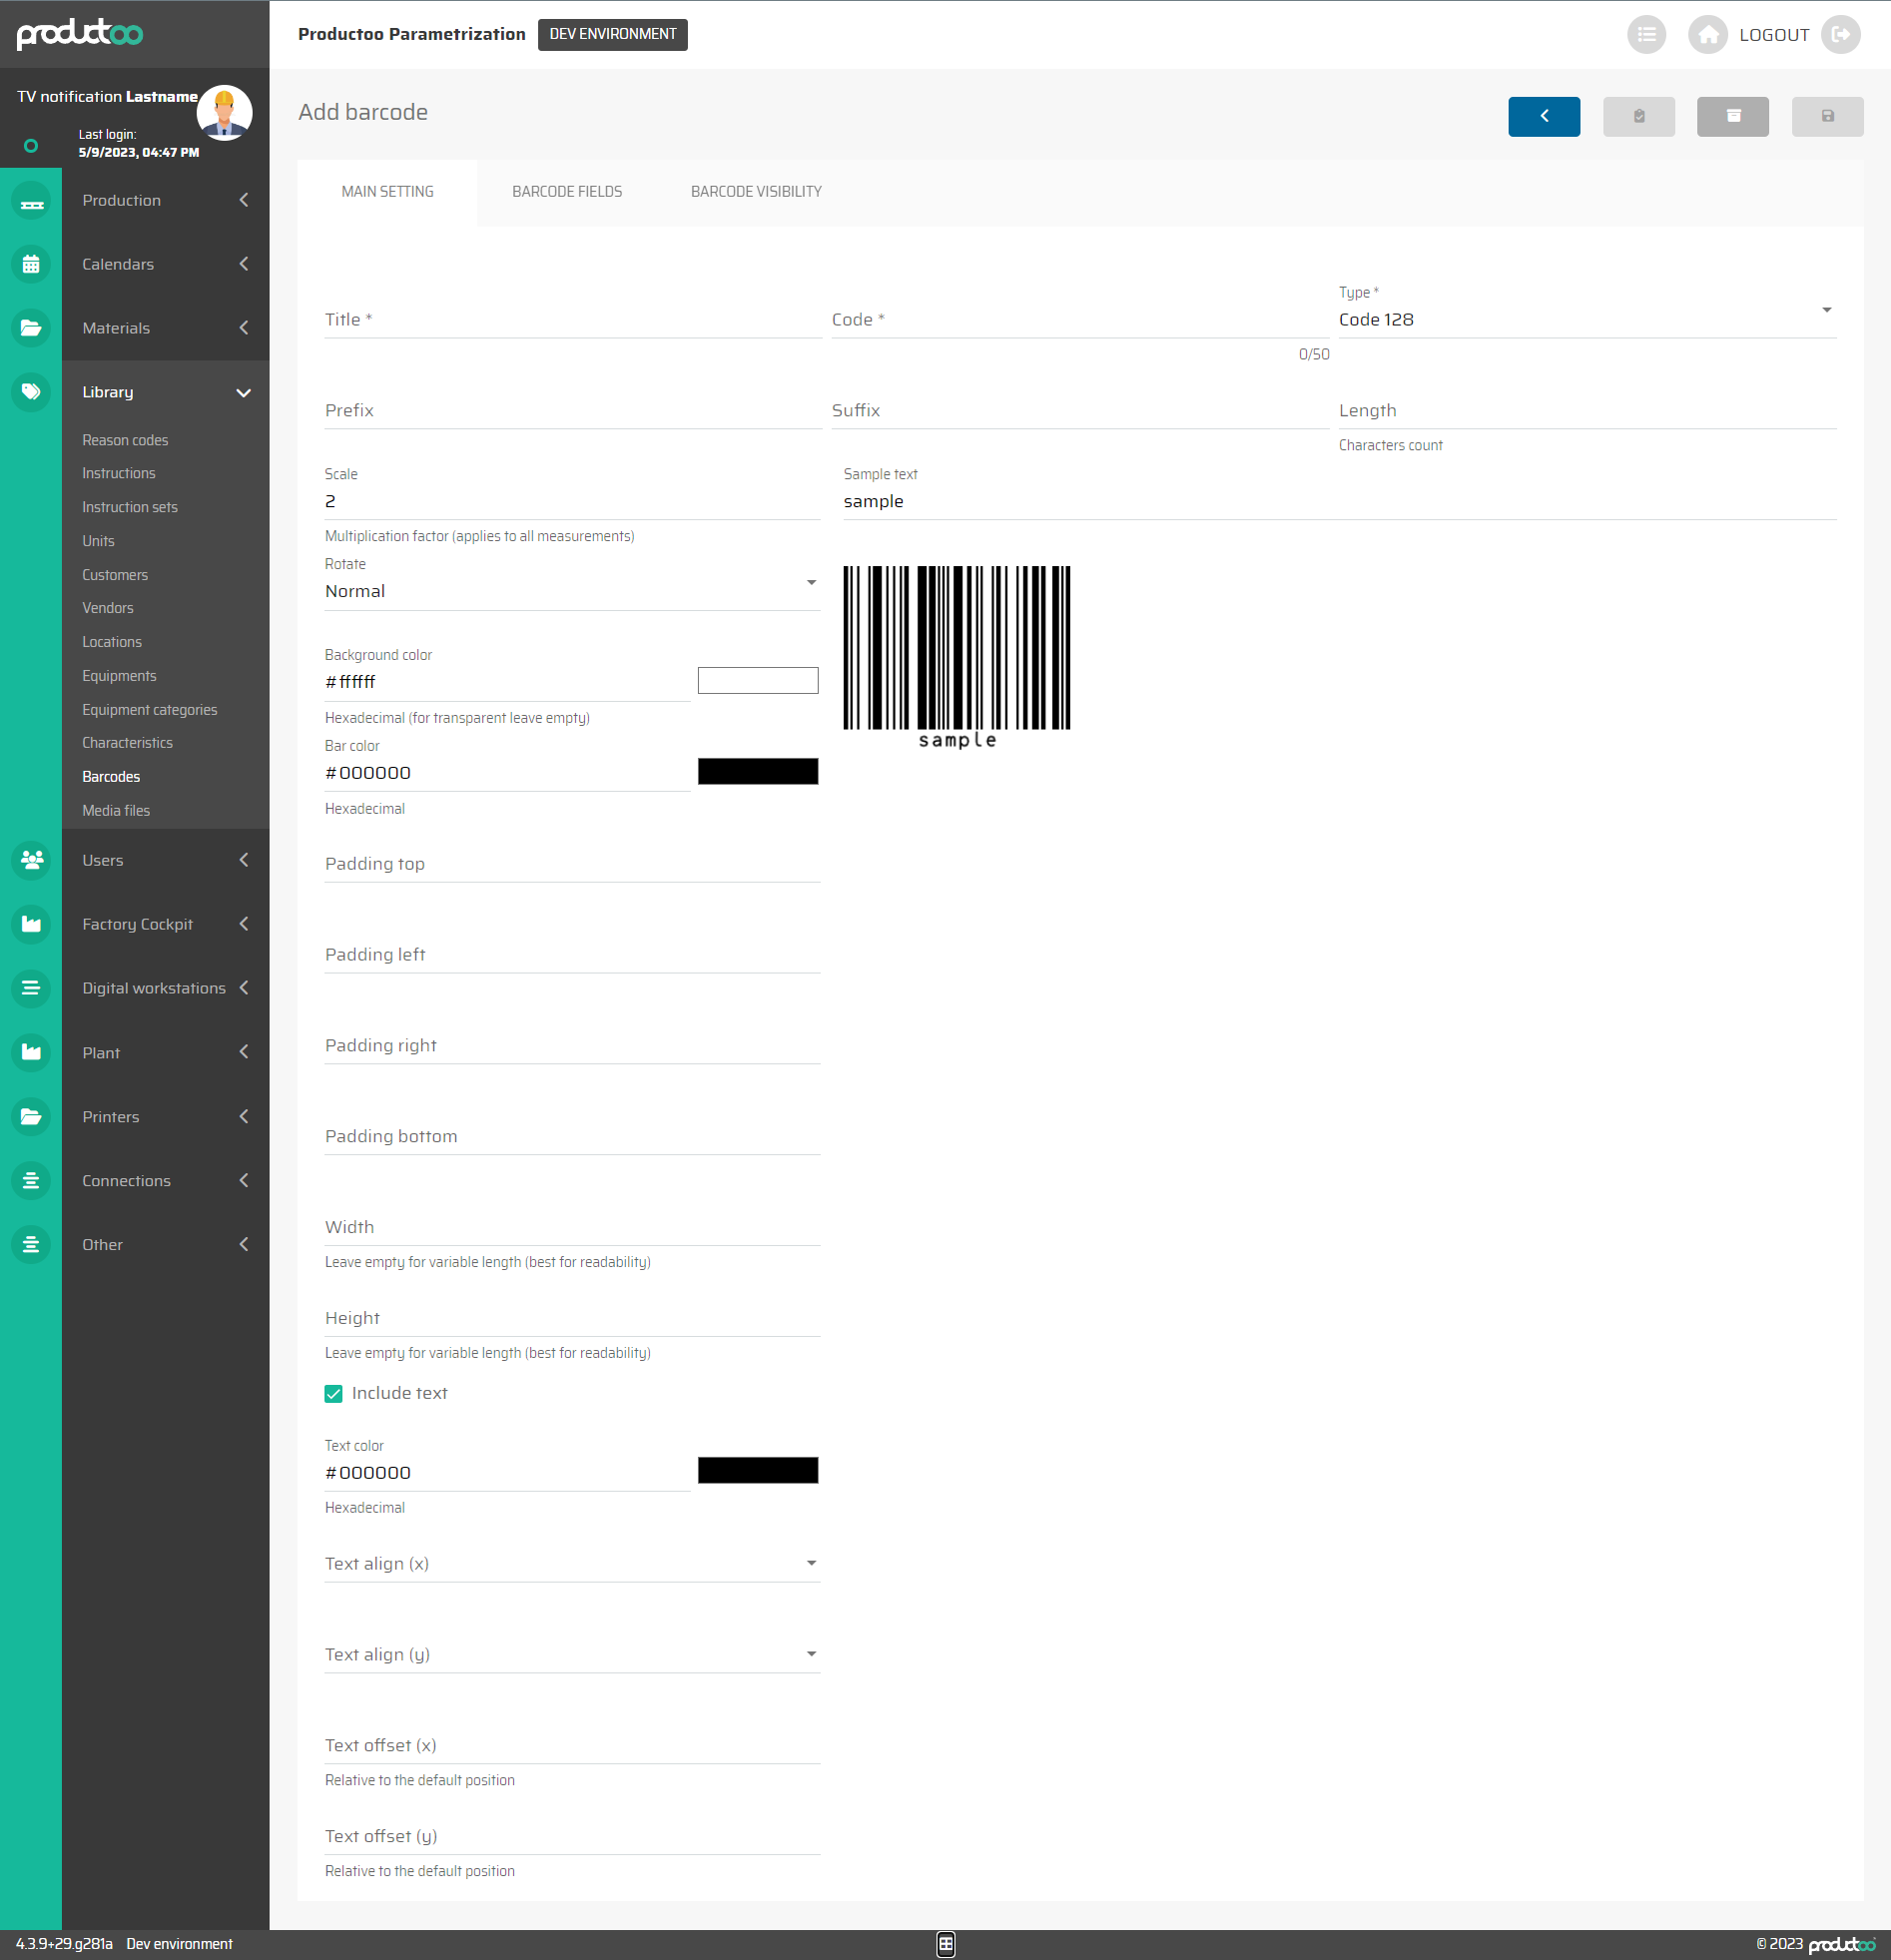Enable the clipboard-check toolbar button

point(1639,116)
